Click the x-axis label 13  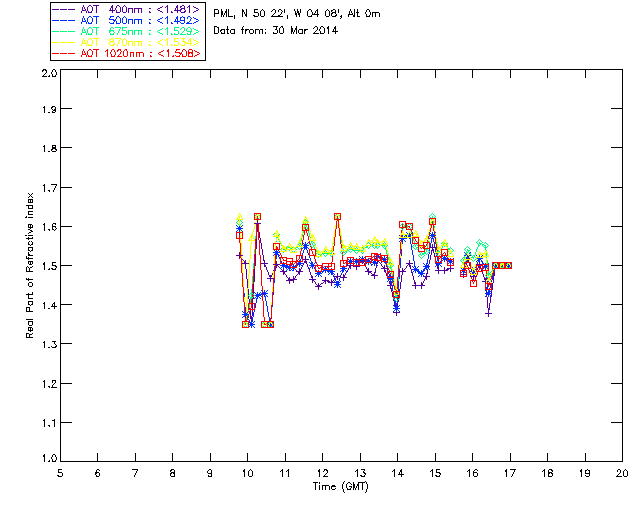pyautogui.click(x=360, y=473)
